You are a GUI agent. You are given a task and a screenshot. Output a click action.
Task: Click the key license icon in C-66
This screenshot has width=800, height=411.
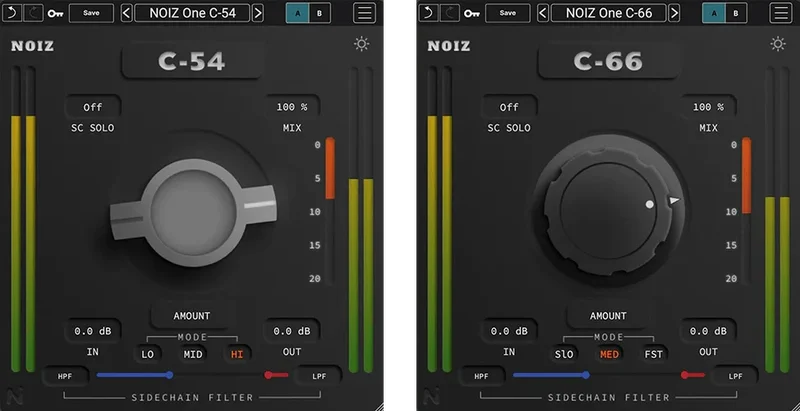pyautogui.click(x=471, y=14)
